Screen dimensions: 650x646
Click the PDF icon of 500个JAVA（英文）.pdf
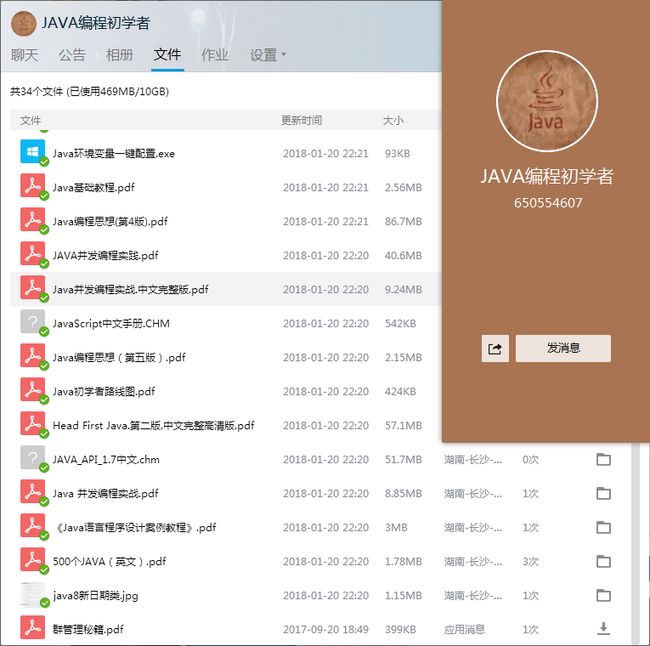click(32, 560)
